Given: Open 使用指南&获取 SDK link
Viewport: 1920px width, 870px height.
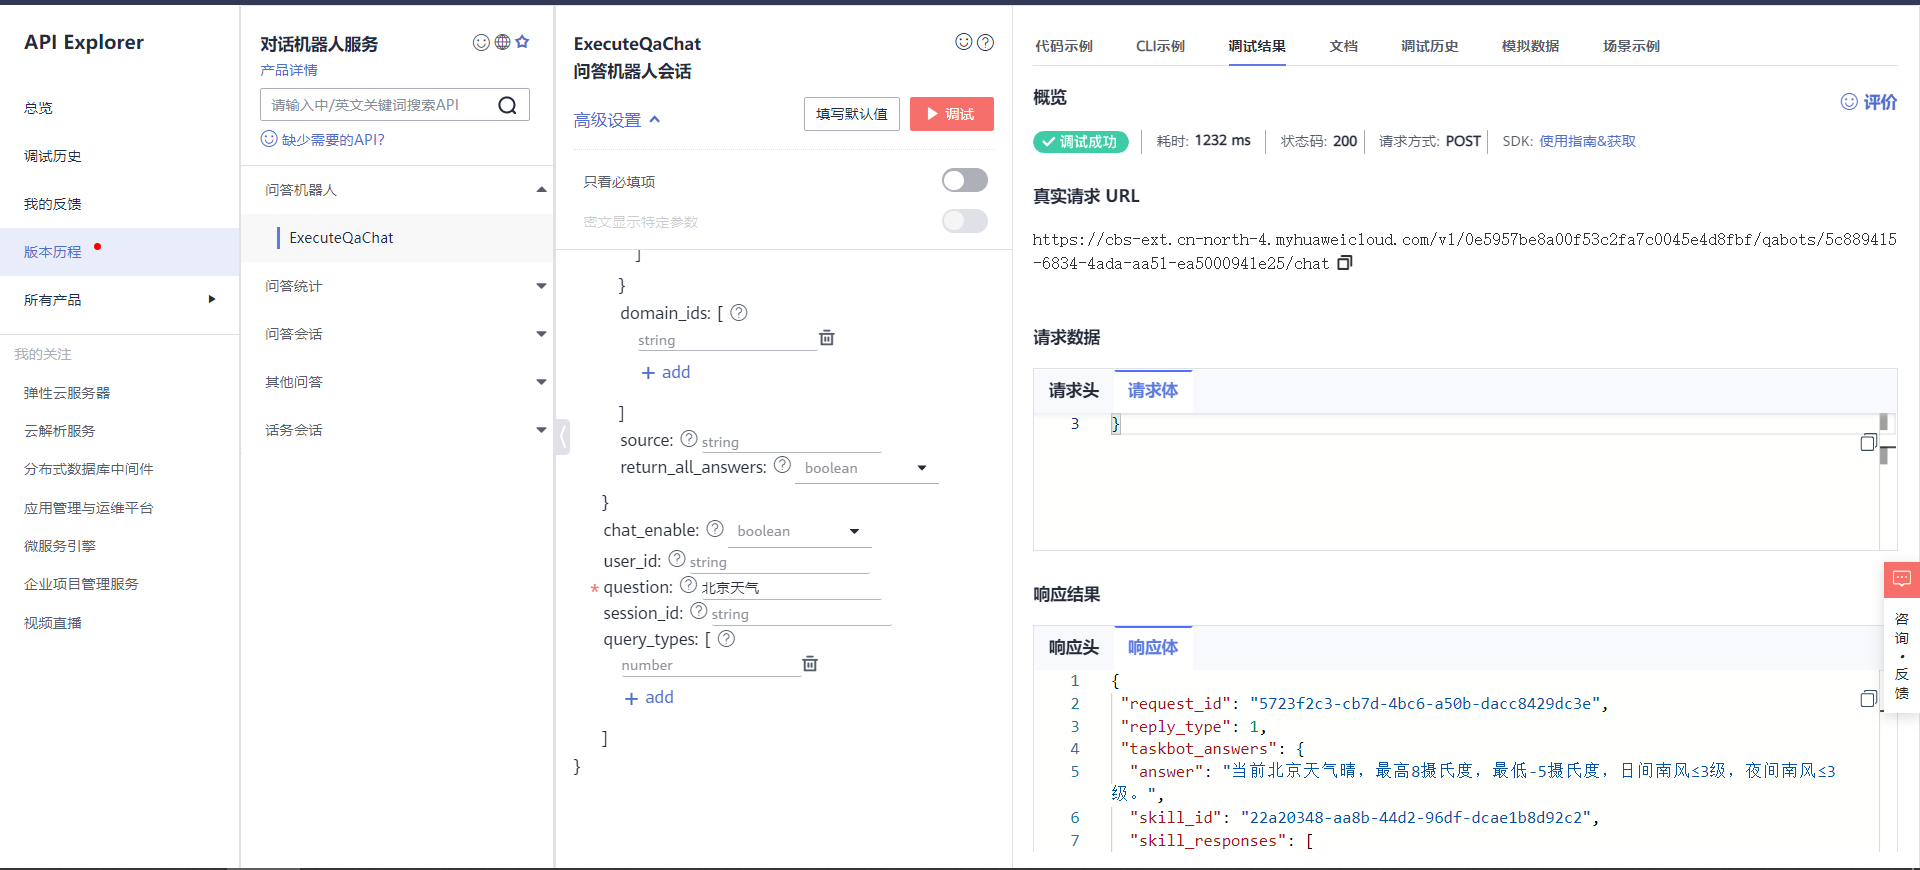Looking at the screenshot, I should pos(1587,141).
